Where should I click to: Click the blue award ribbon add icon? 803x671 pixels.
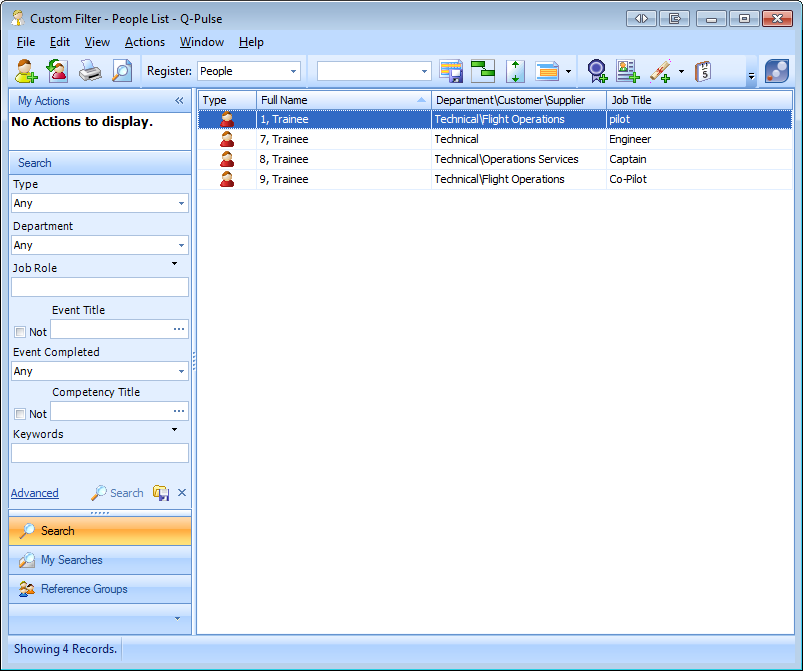(x=597, y=71)
